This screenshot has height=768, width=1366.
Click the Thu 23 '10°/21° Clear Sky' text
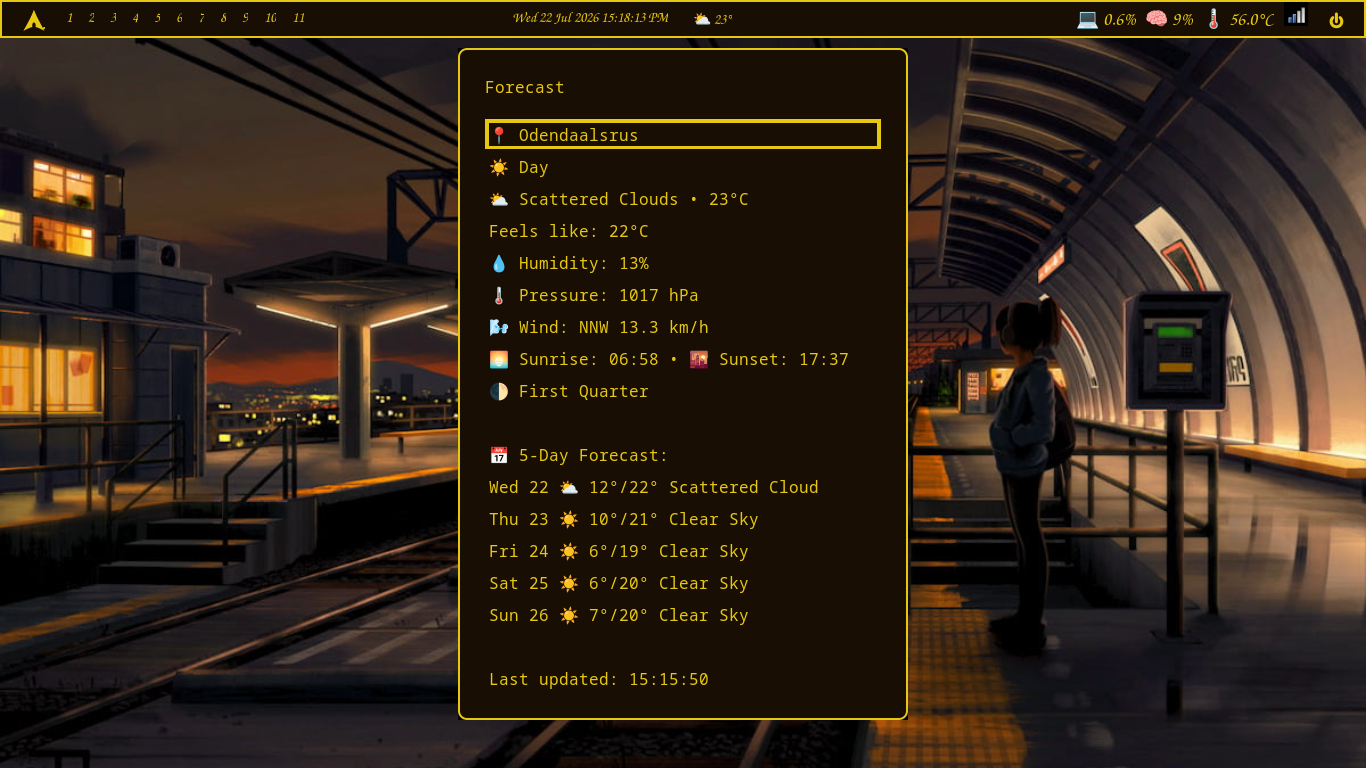(674, 519)
